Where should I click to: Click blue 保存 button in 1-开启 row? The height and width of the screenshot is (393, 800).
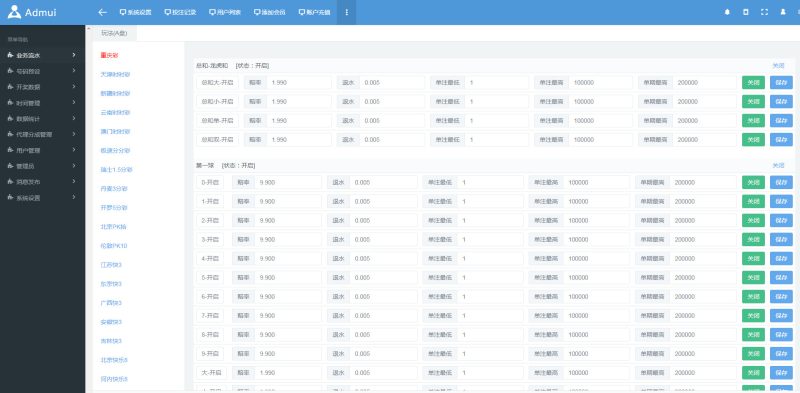click(x=781, y=202)
